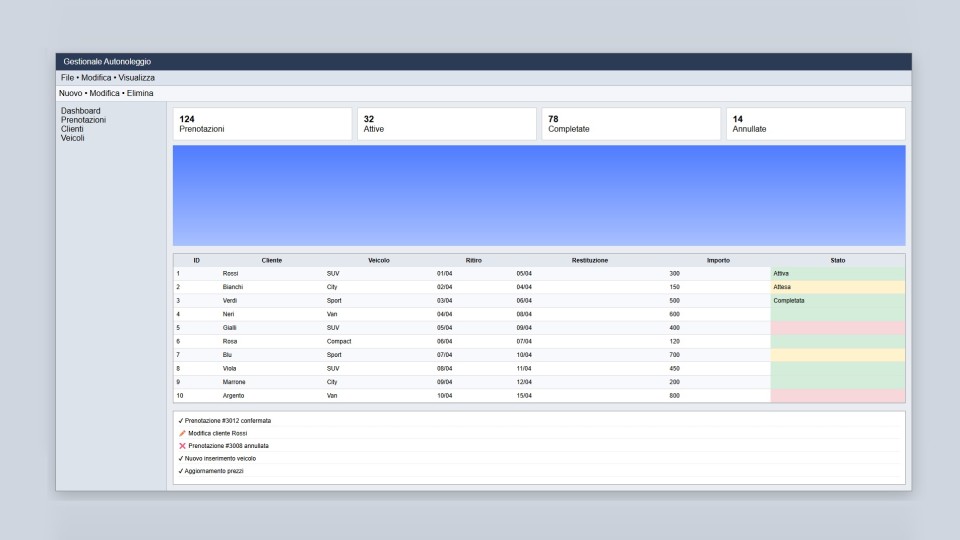Sort by the ID column header

click(x=197, y=260)
